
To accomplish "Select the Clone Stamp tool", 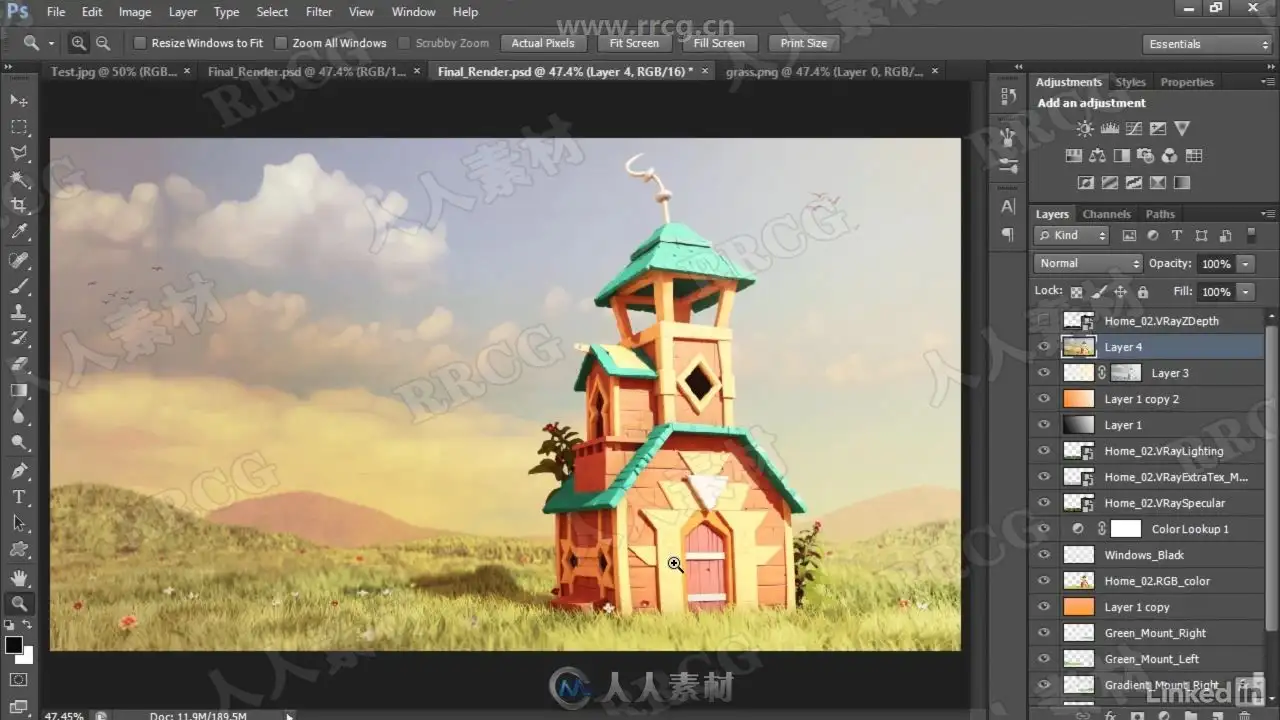I will point(19,312).
